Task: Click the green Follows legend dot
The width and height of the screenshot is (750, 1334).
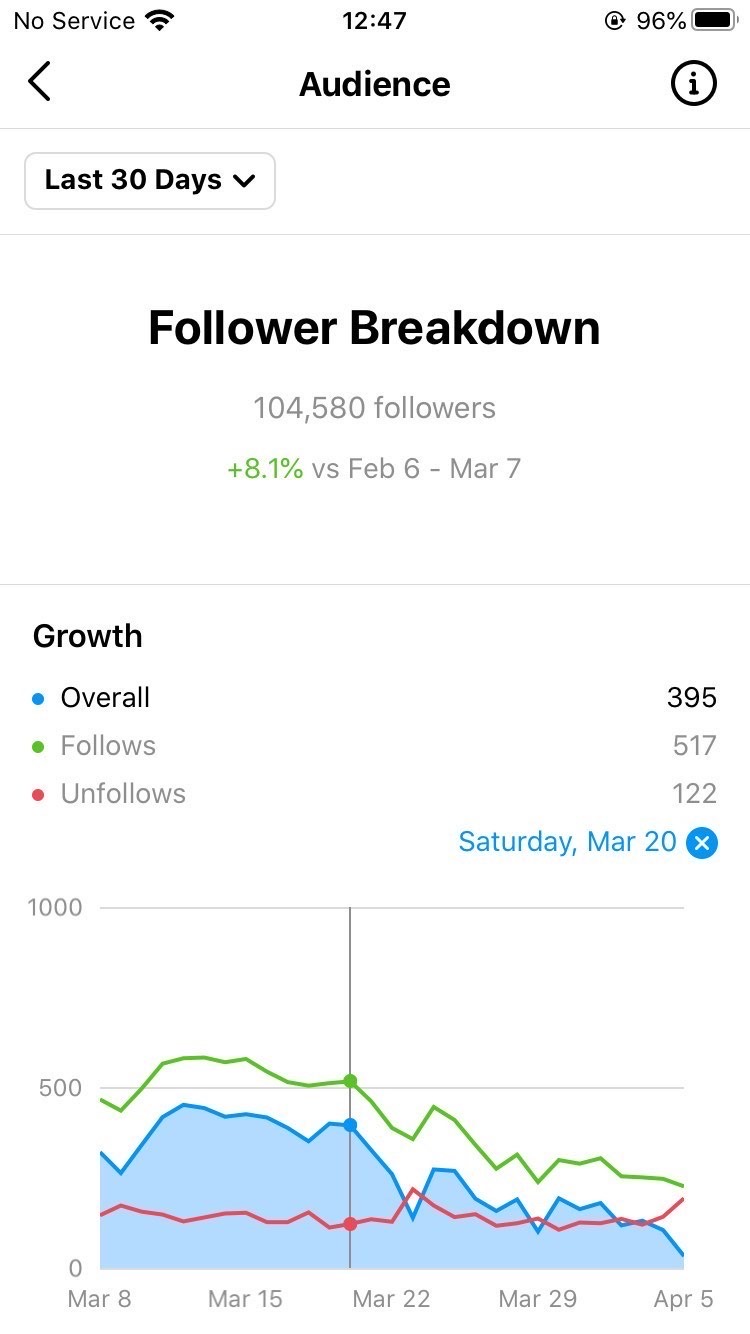Action: 39,746
